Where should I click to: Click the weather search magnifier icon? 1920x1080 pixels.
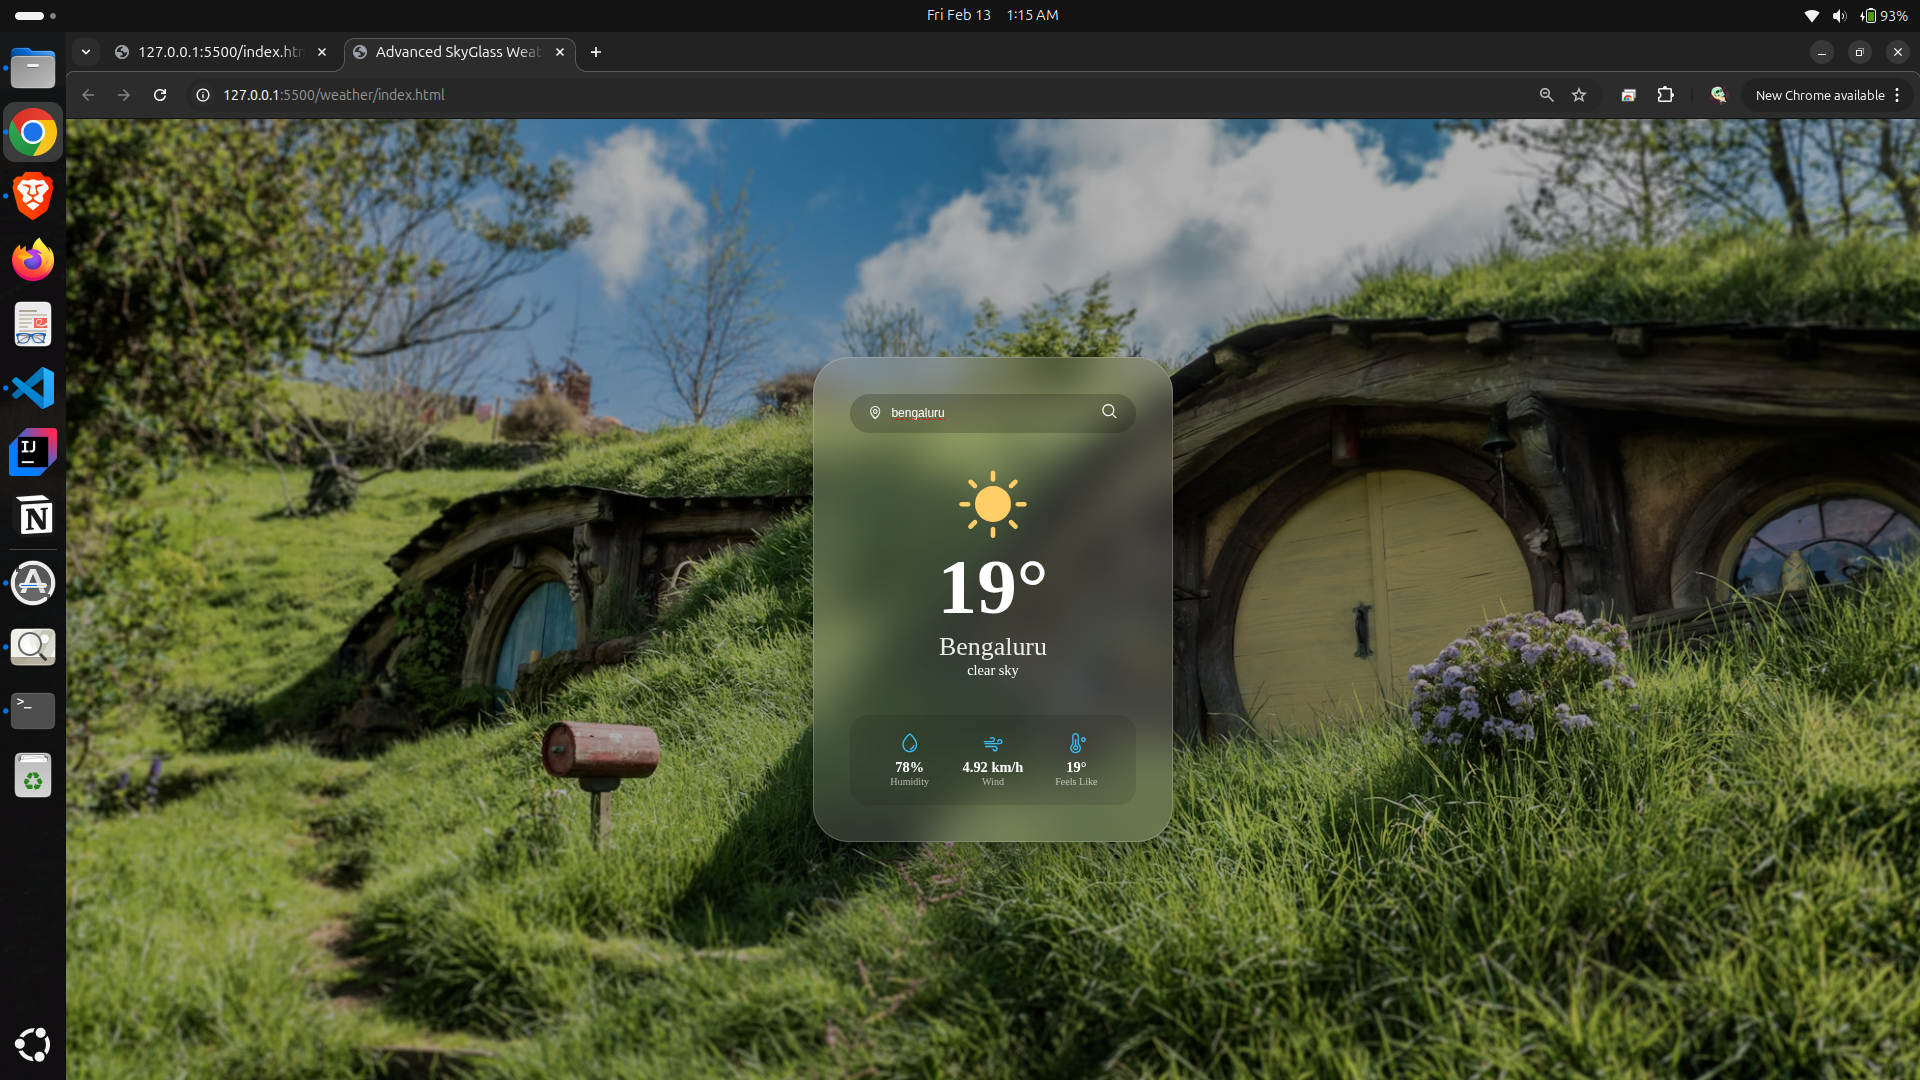(1109, 411)
